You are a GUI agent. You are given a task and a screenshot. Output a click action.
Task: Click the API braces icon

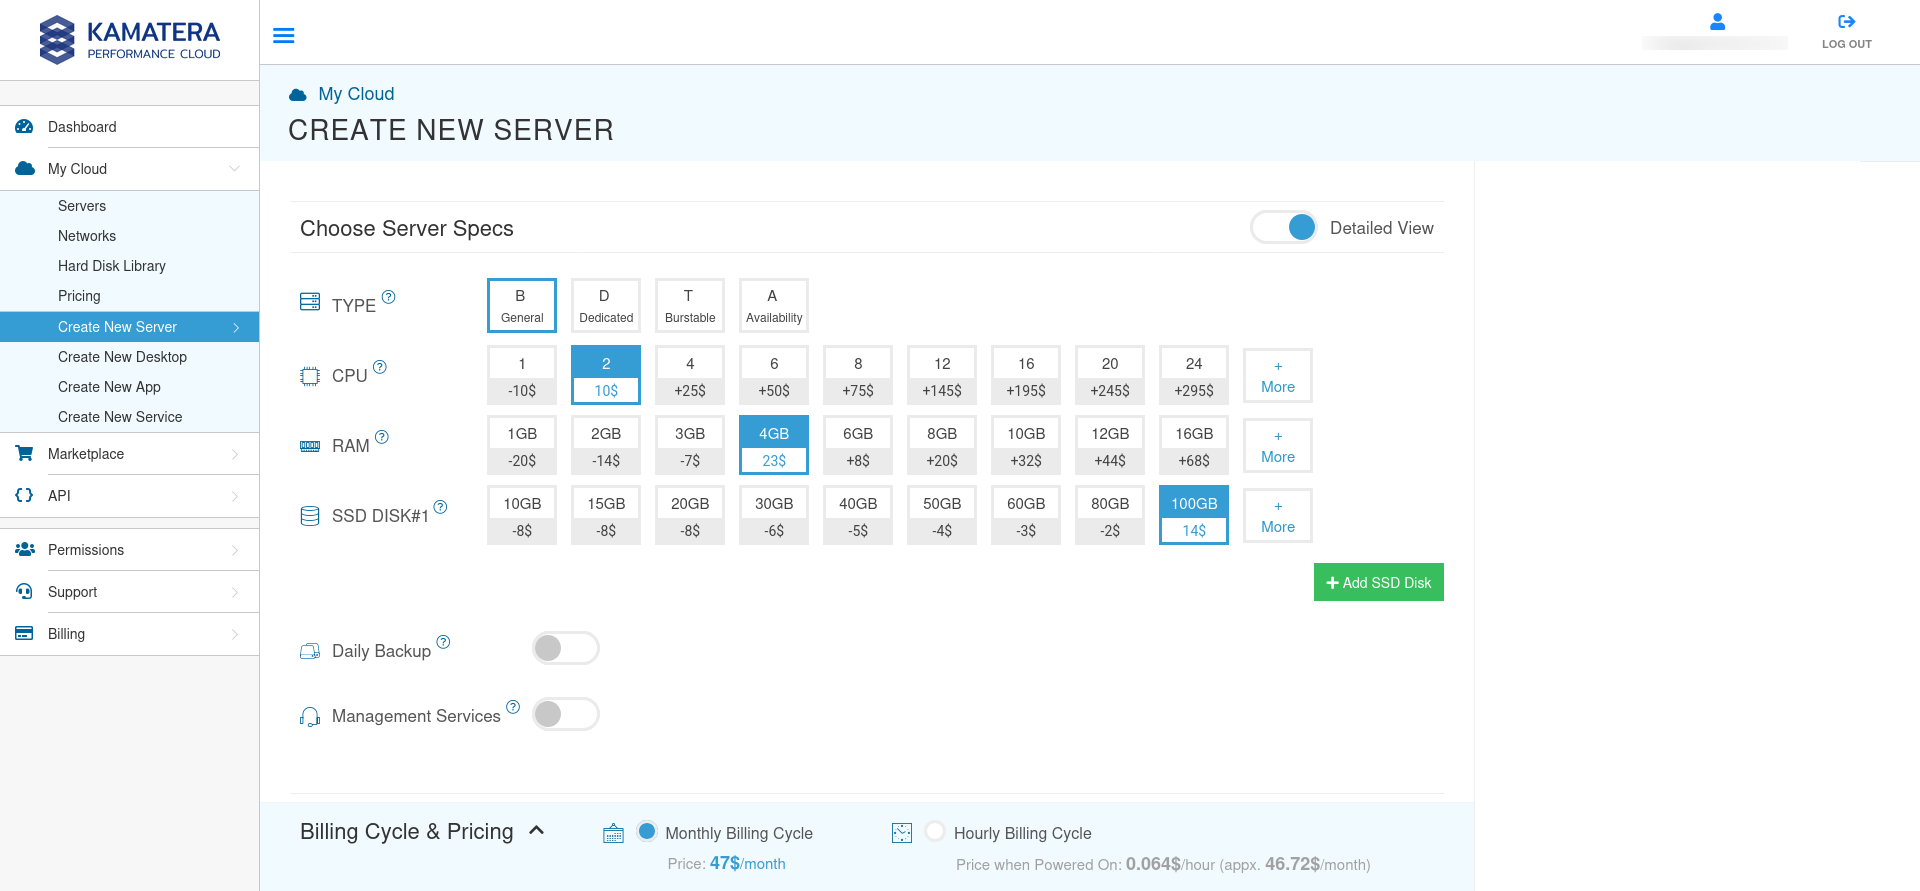(x=25, y=495)
